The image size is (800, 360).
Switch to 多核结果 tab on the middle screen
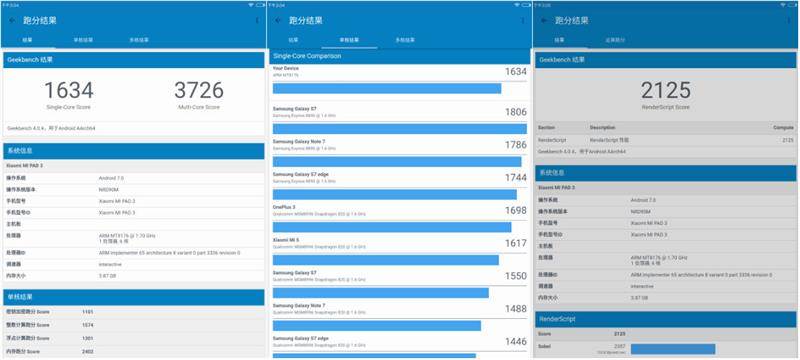[x=405, y=40]
